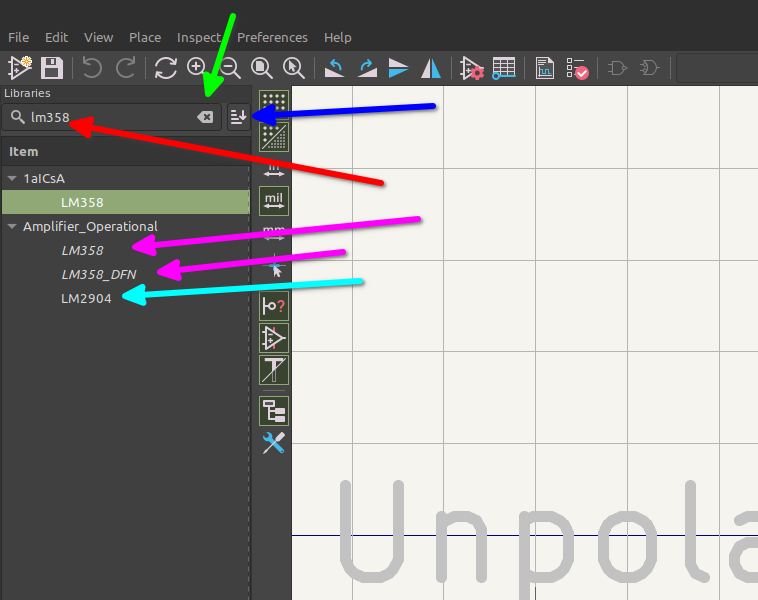Toggle the library tree panel icon
Viewport: 758px width, 600px height.
tap(274, 410)
